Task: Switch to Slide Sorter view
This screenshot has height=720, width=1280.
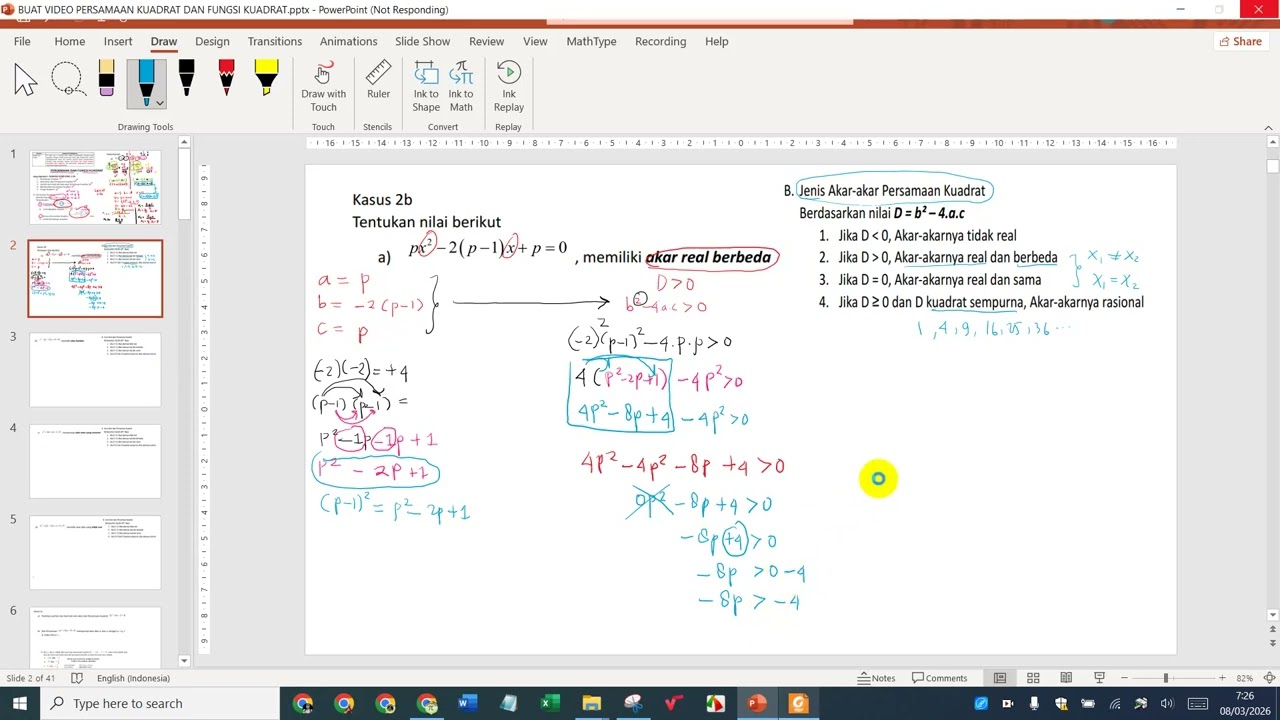Action: tap(1033, 678)
